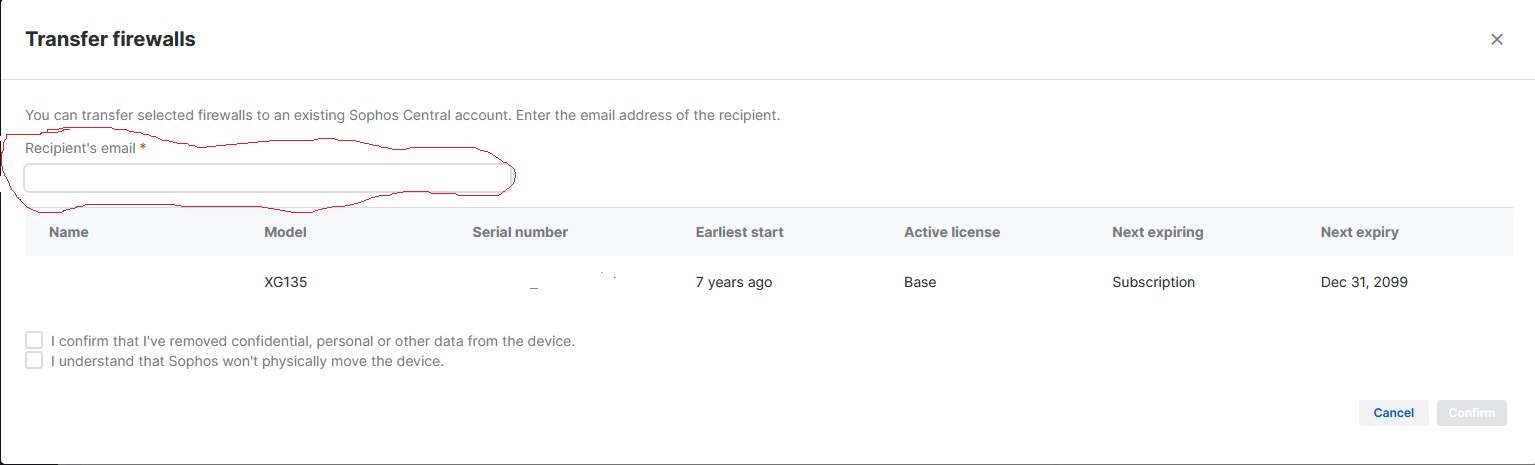Check the confirm data removed checkbox
The image size is (1535, 465).
pos(34,341)
